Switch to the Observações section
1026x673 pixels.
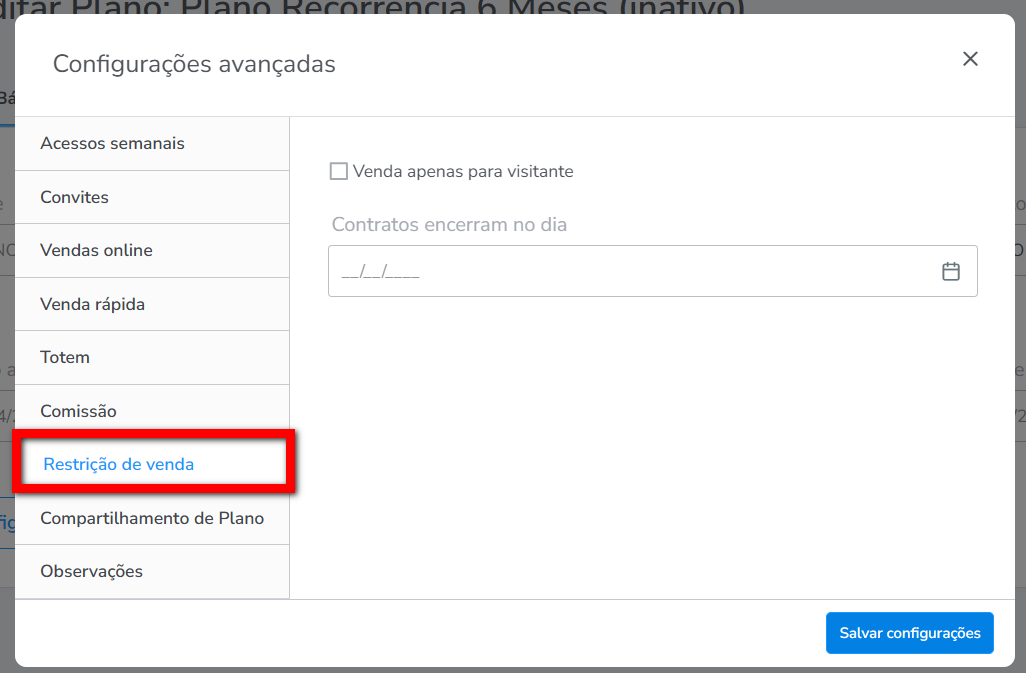coord(91,571)
